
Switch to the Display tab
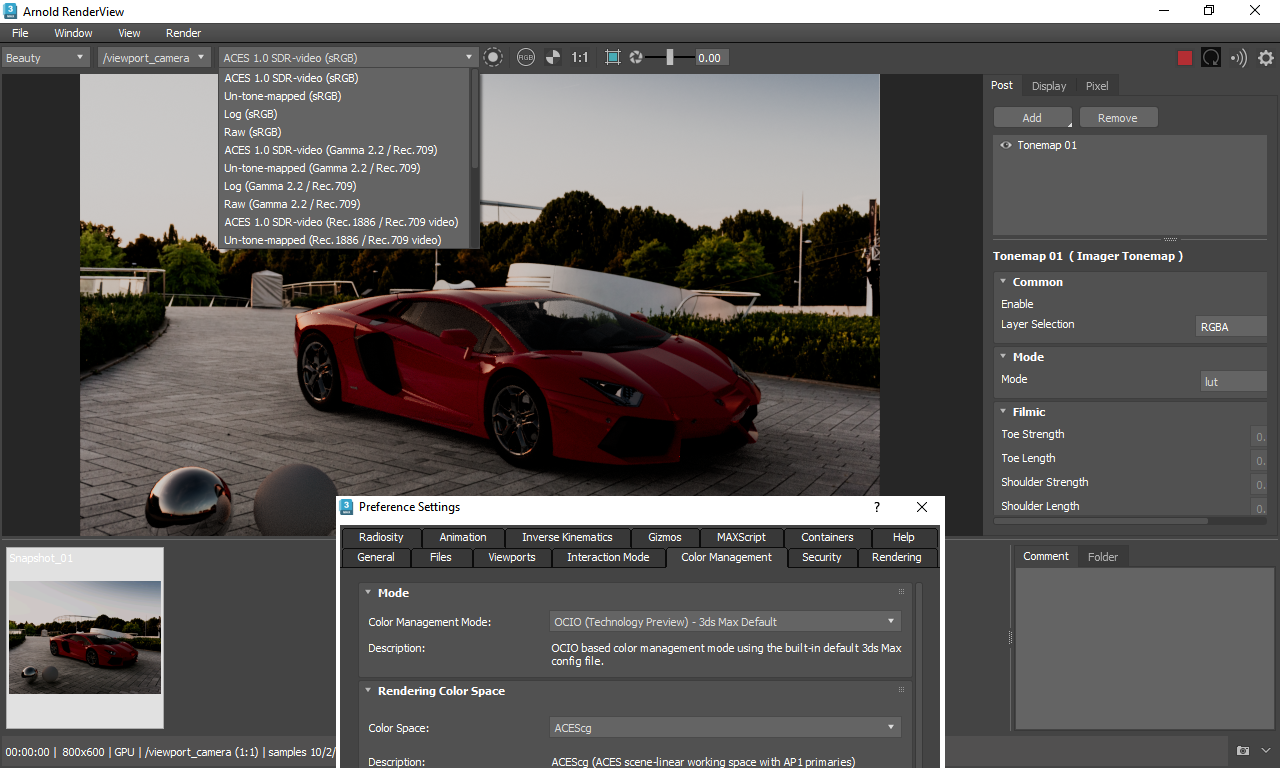coord(1048,86)
